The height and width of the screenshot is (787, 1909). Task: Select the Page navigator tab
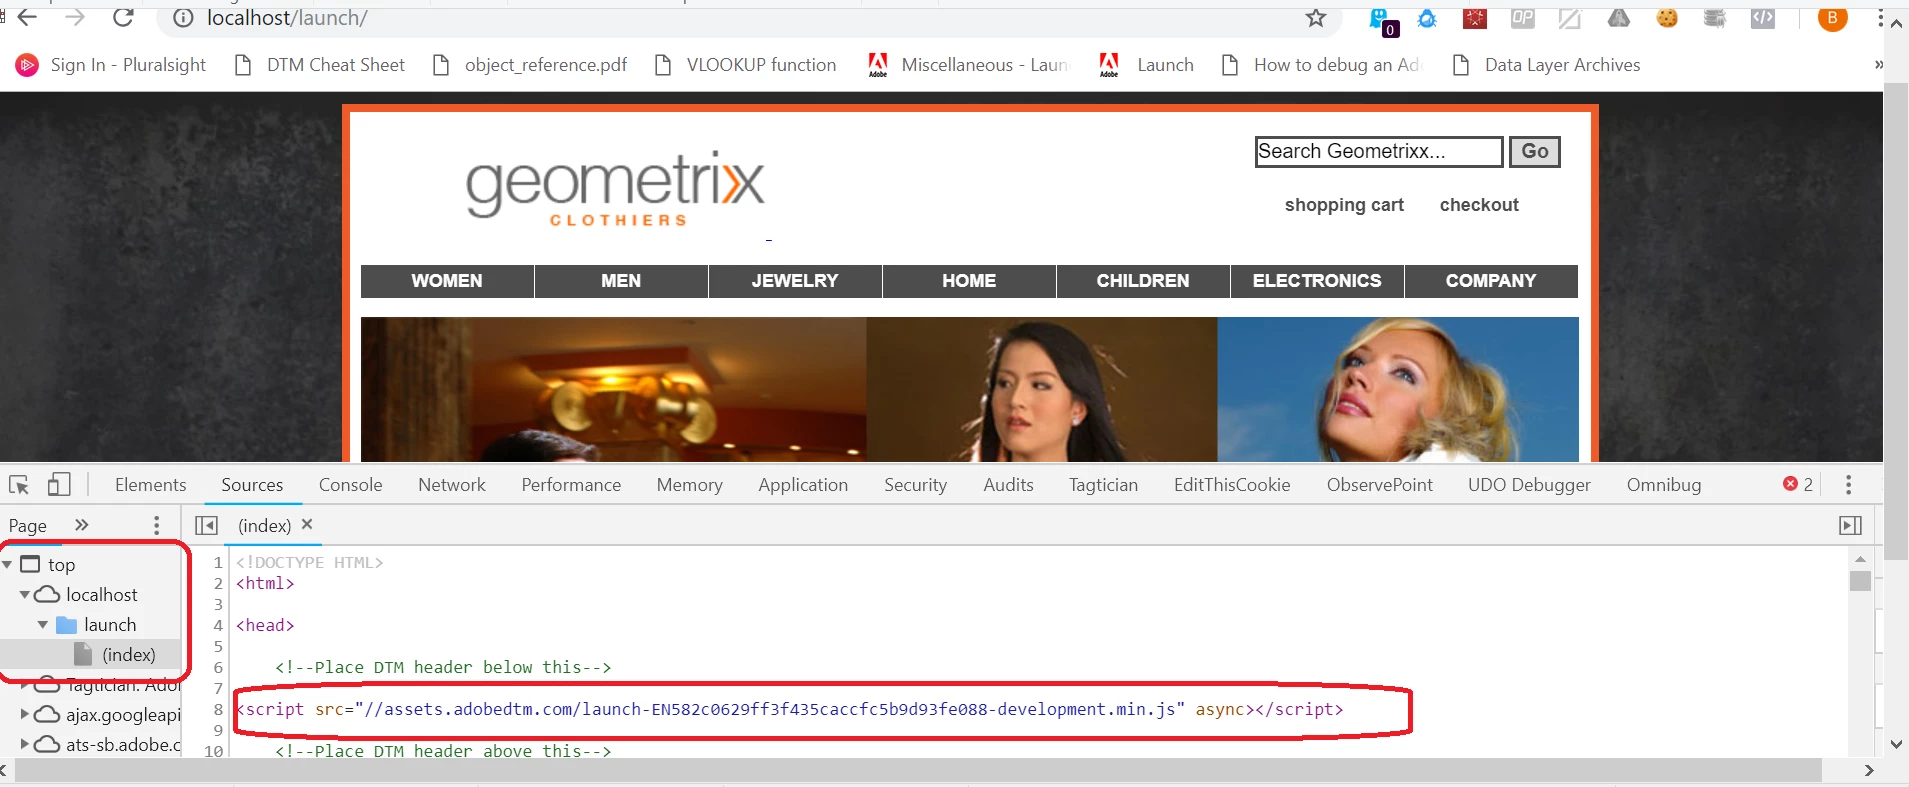(28, 526)
